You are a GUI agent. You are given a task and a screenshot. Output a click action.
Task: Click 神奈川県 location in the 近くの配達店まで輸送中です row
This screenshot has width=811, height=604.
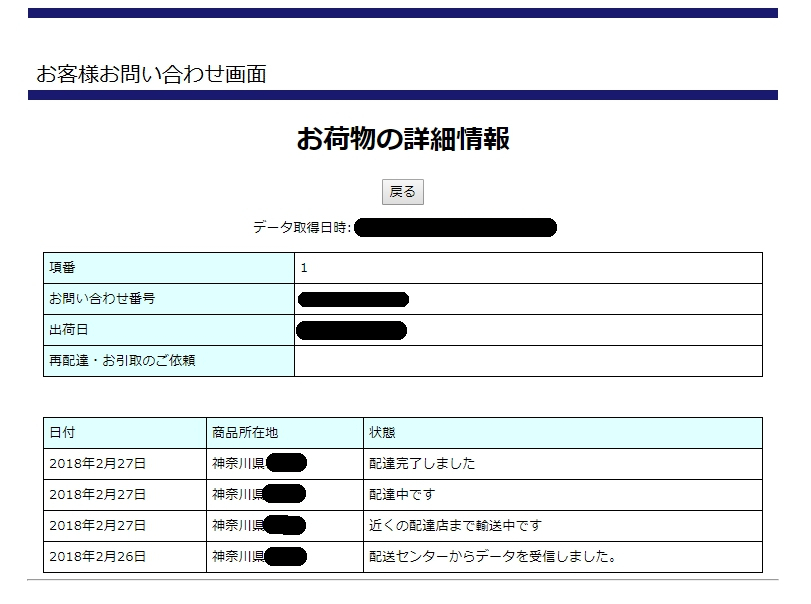pyautogui.click(x=285, y=526)
